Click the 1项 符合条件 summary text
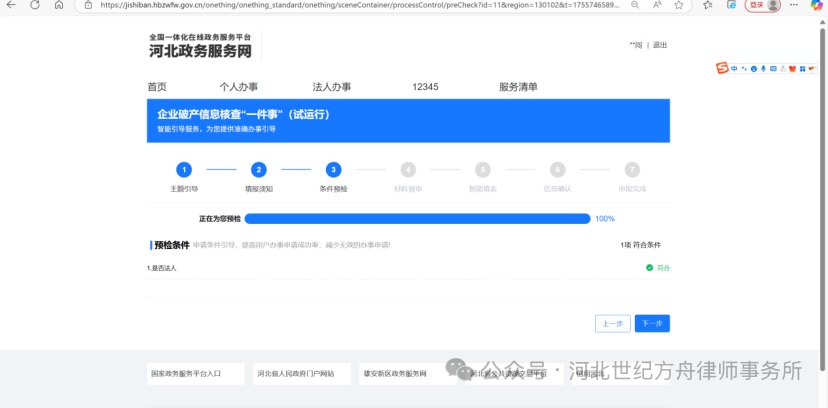 640,245
